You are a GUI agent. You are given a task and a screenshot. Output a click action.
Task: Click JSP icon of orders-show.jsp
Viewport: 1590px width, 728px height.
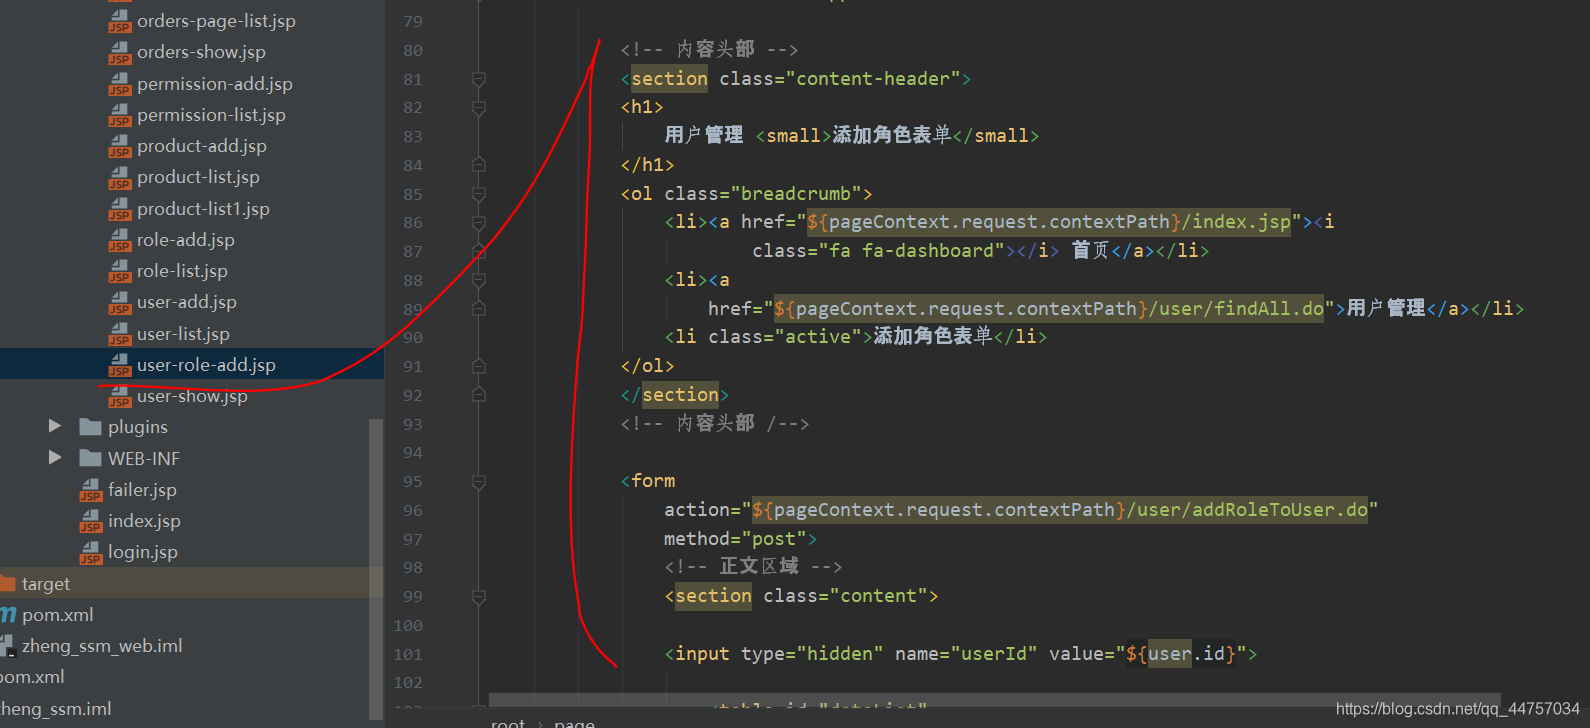120,53
